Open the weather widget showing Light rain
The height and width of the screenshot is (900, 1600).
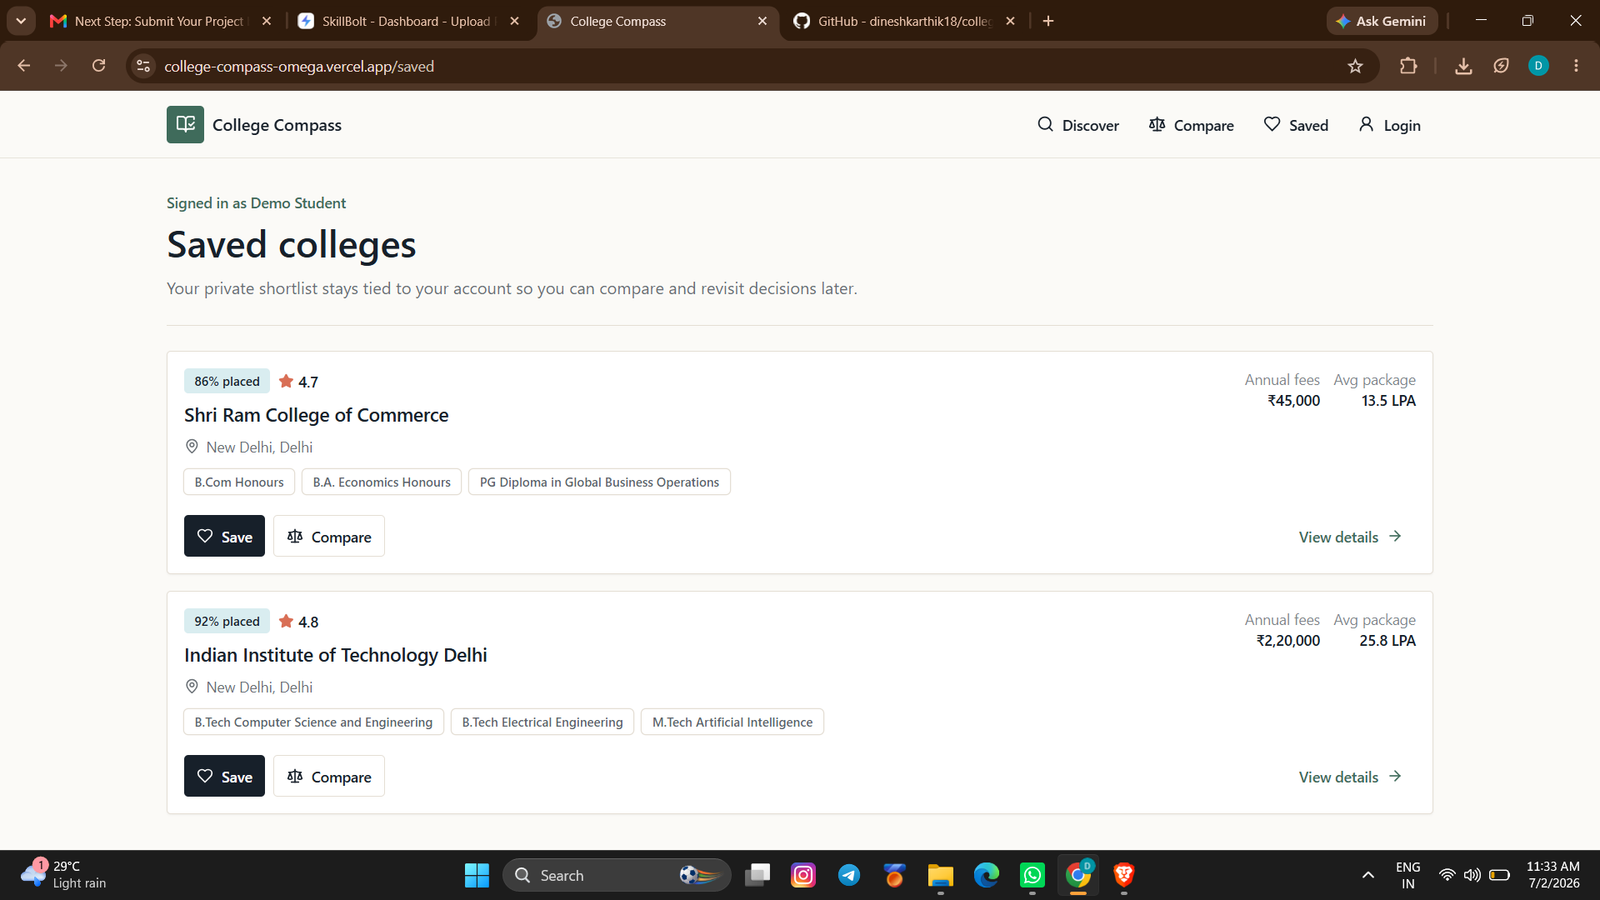(x=65, y=875)
